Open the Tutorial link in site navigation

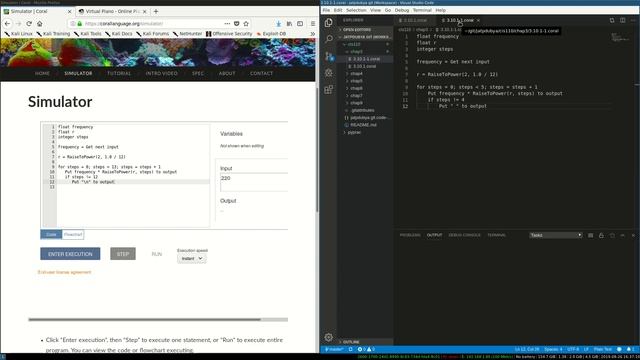119,73
